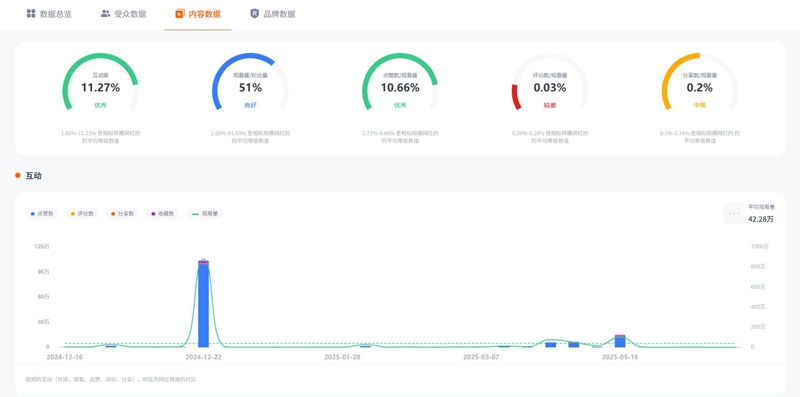The image size is (800, 397).
Task: Click the 中等 rating label
Action: tap(699, 105)
